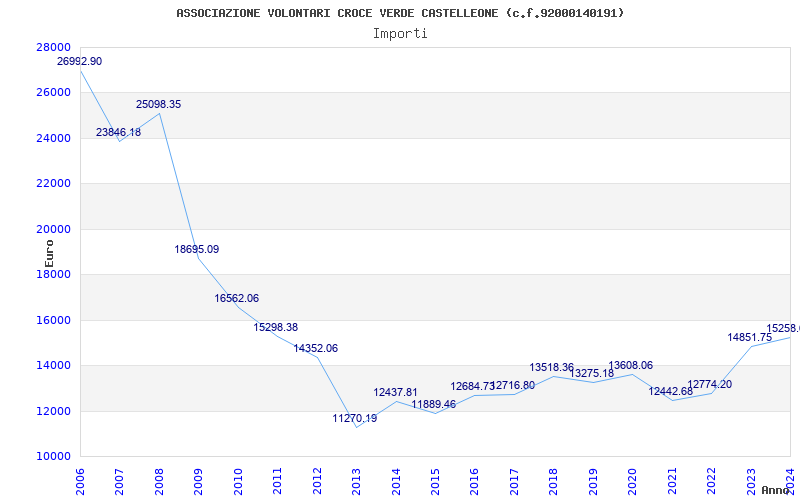Click the x-axis year 2022
The image size is (800, 500).
(x=711, y=481)
